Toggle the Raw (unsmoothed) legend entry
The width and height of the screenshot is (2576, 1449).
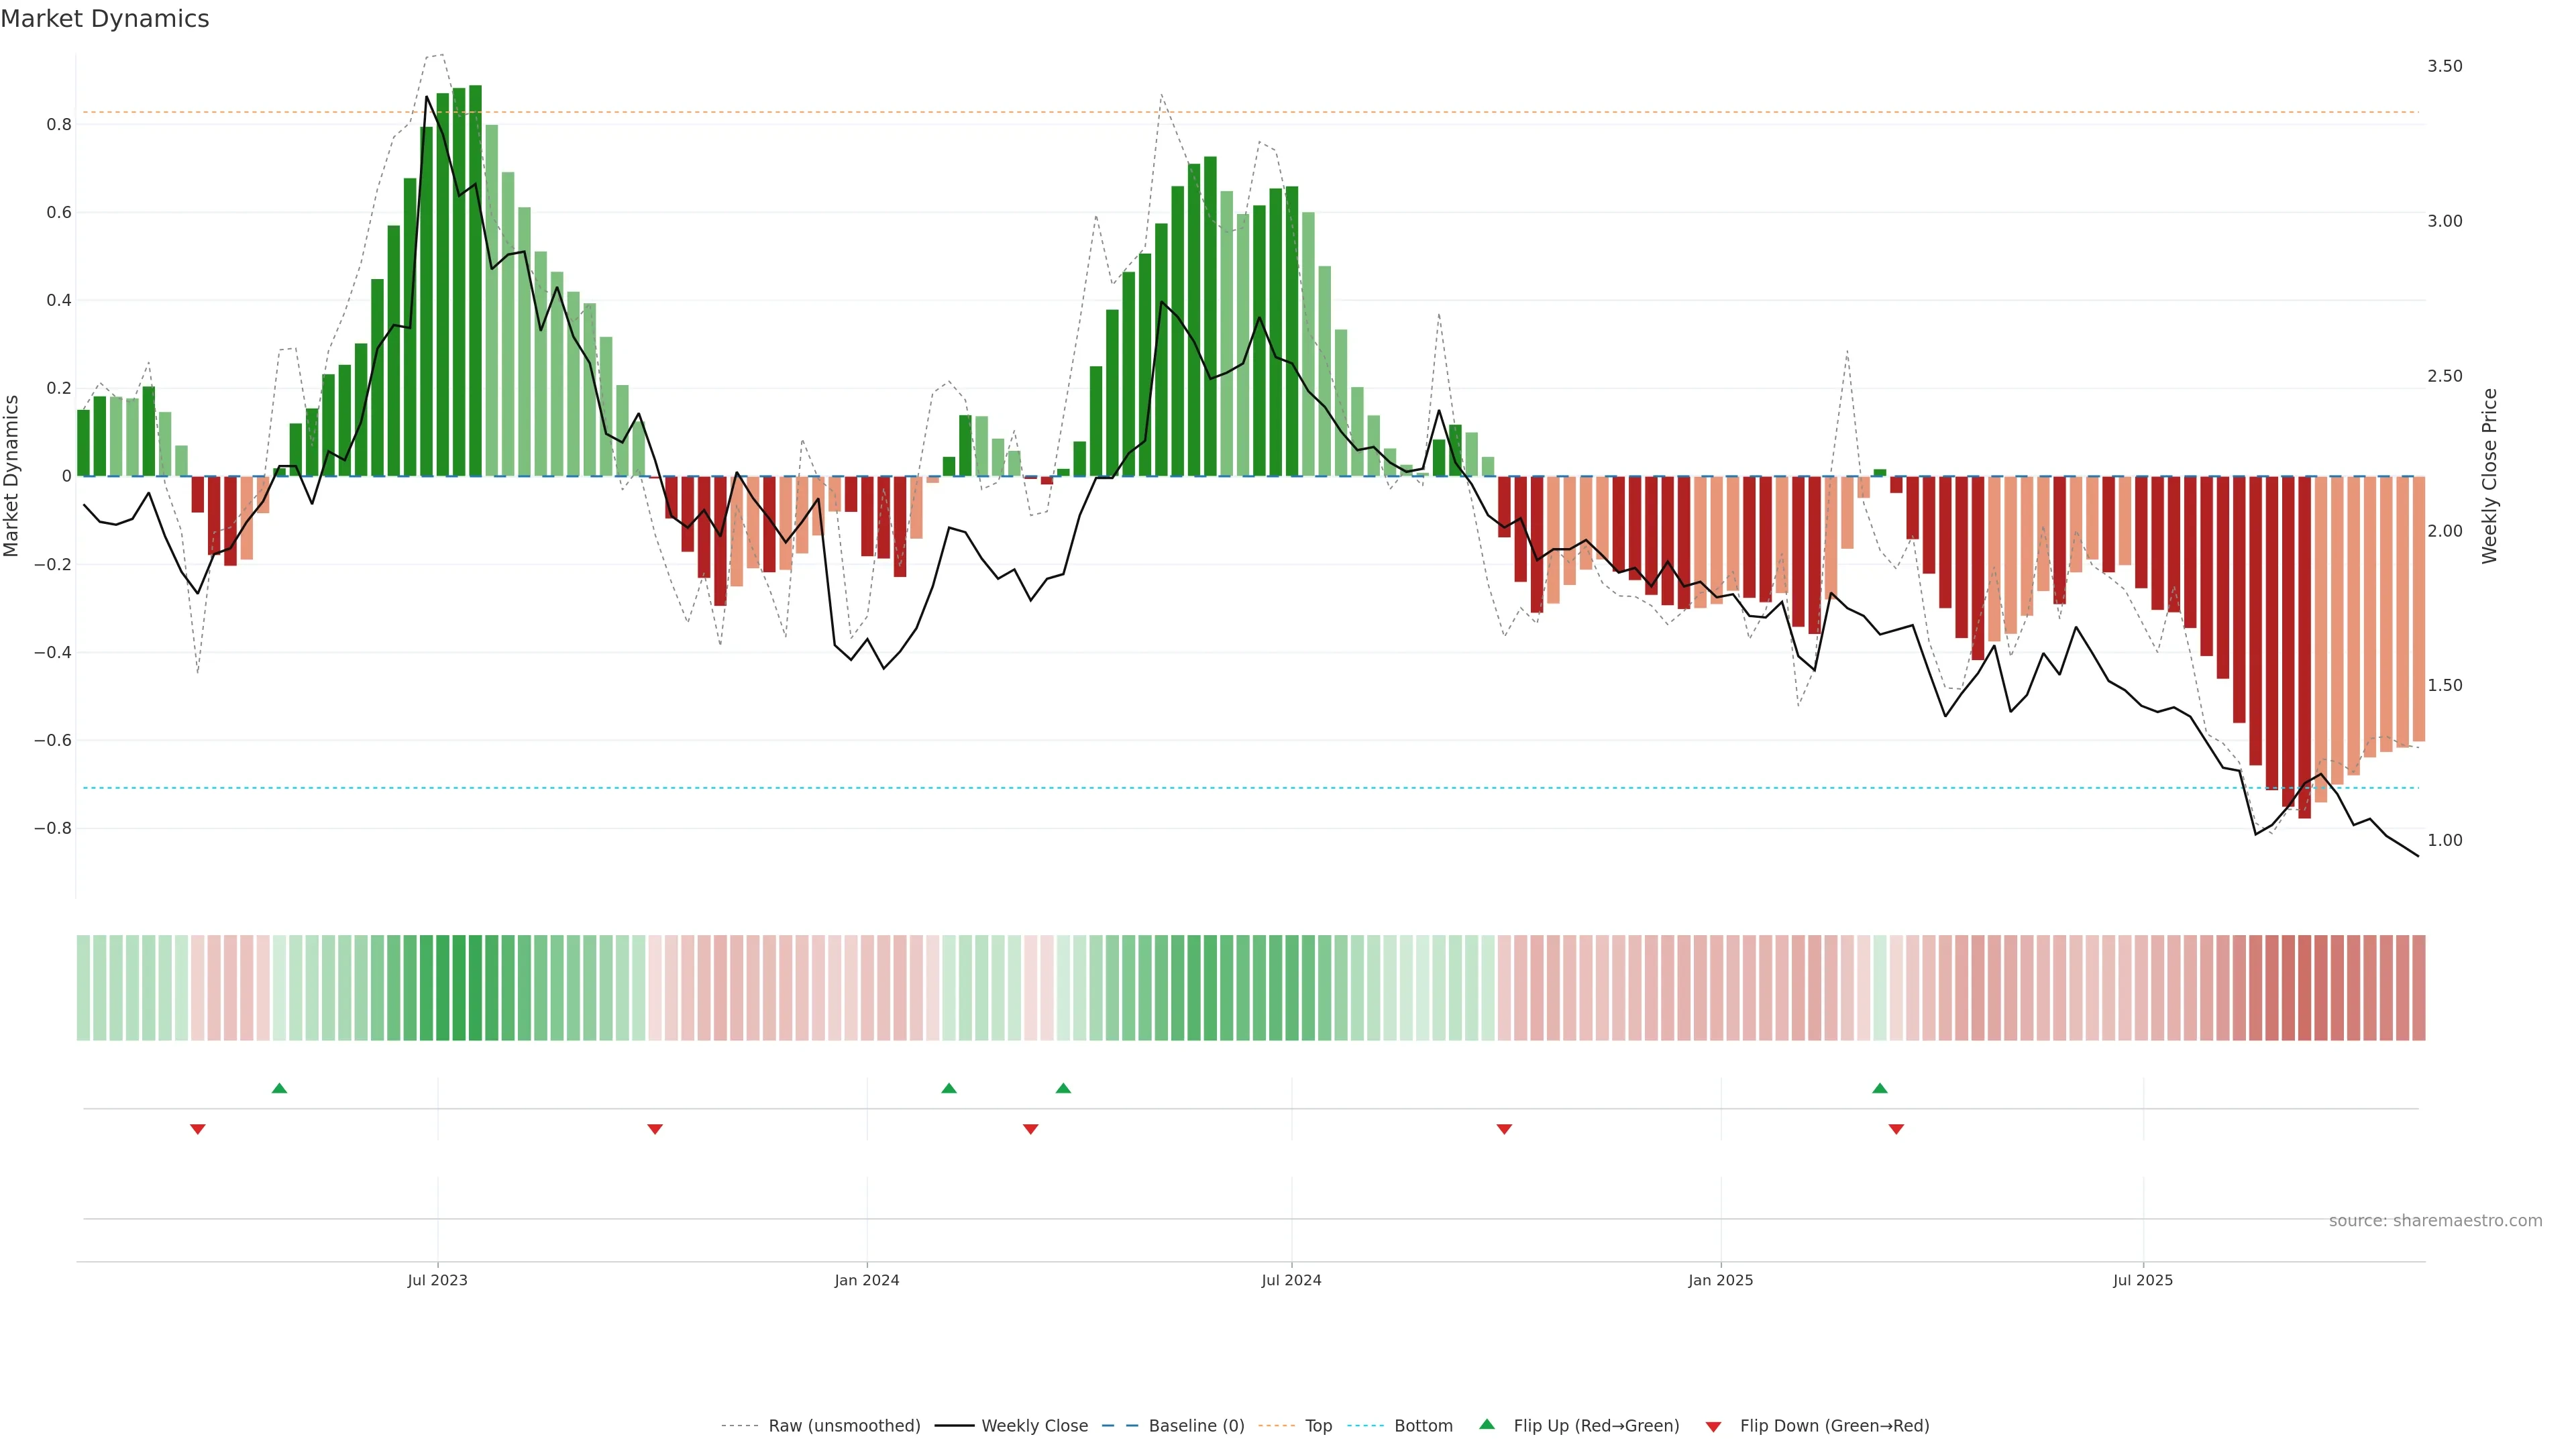844,1426
